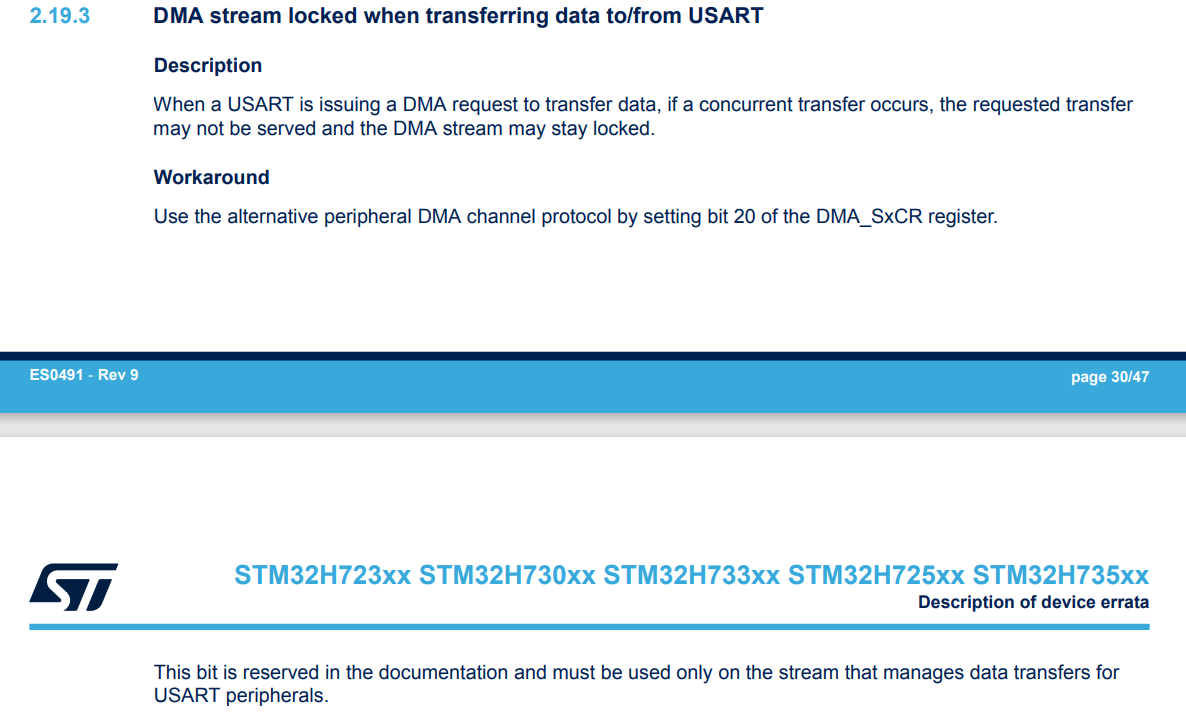Click "STM32H735xx" in the page header
1186x716 pixels.
click(x=1061, y=575)
